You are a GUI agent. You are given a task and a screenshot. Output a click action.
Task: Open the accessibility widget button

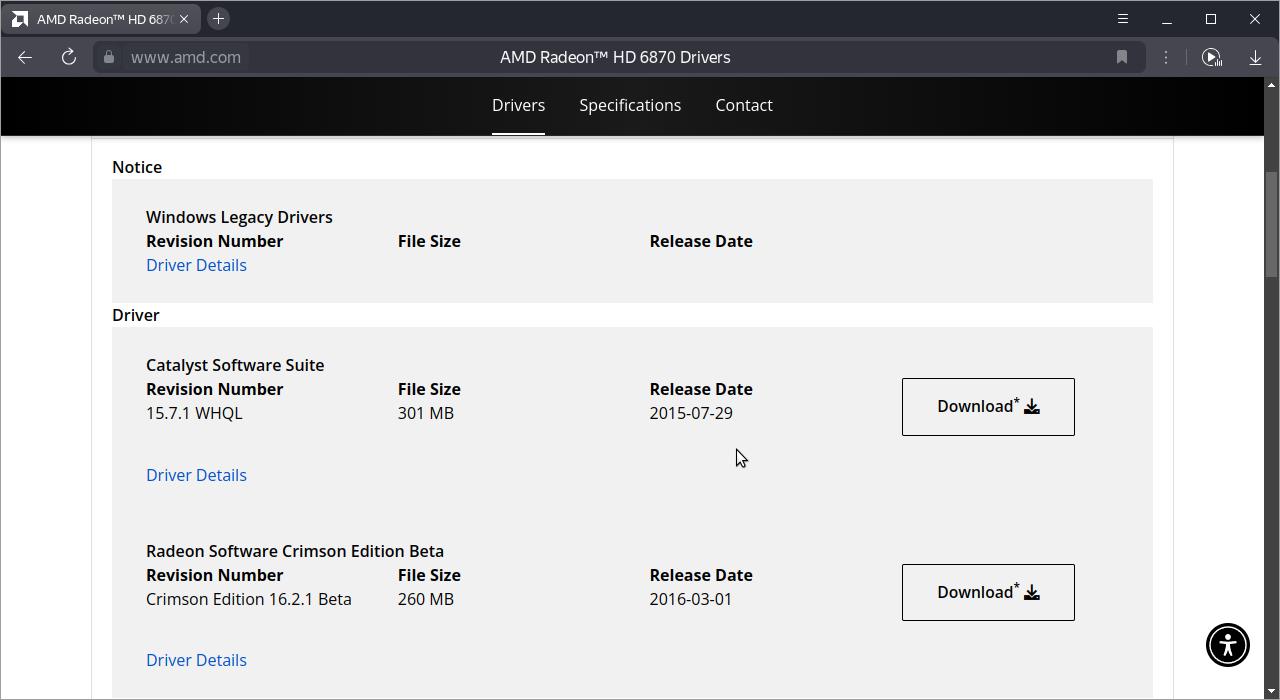[1227, 644]
